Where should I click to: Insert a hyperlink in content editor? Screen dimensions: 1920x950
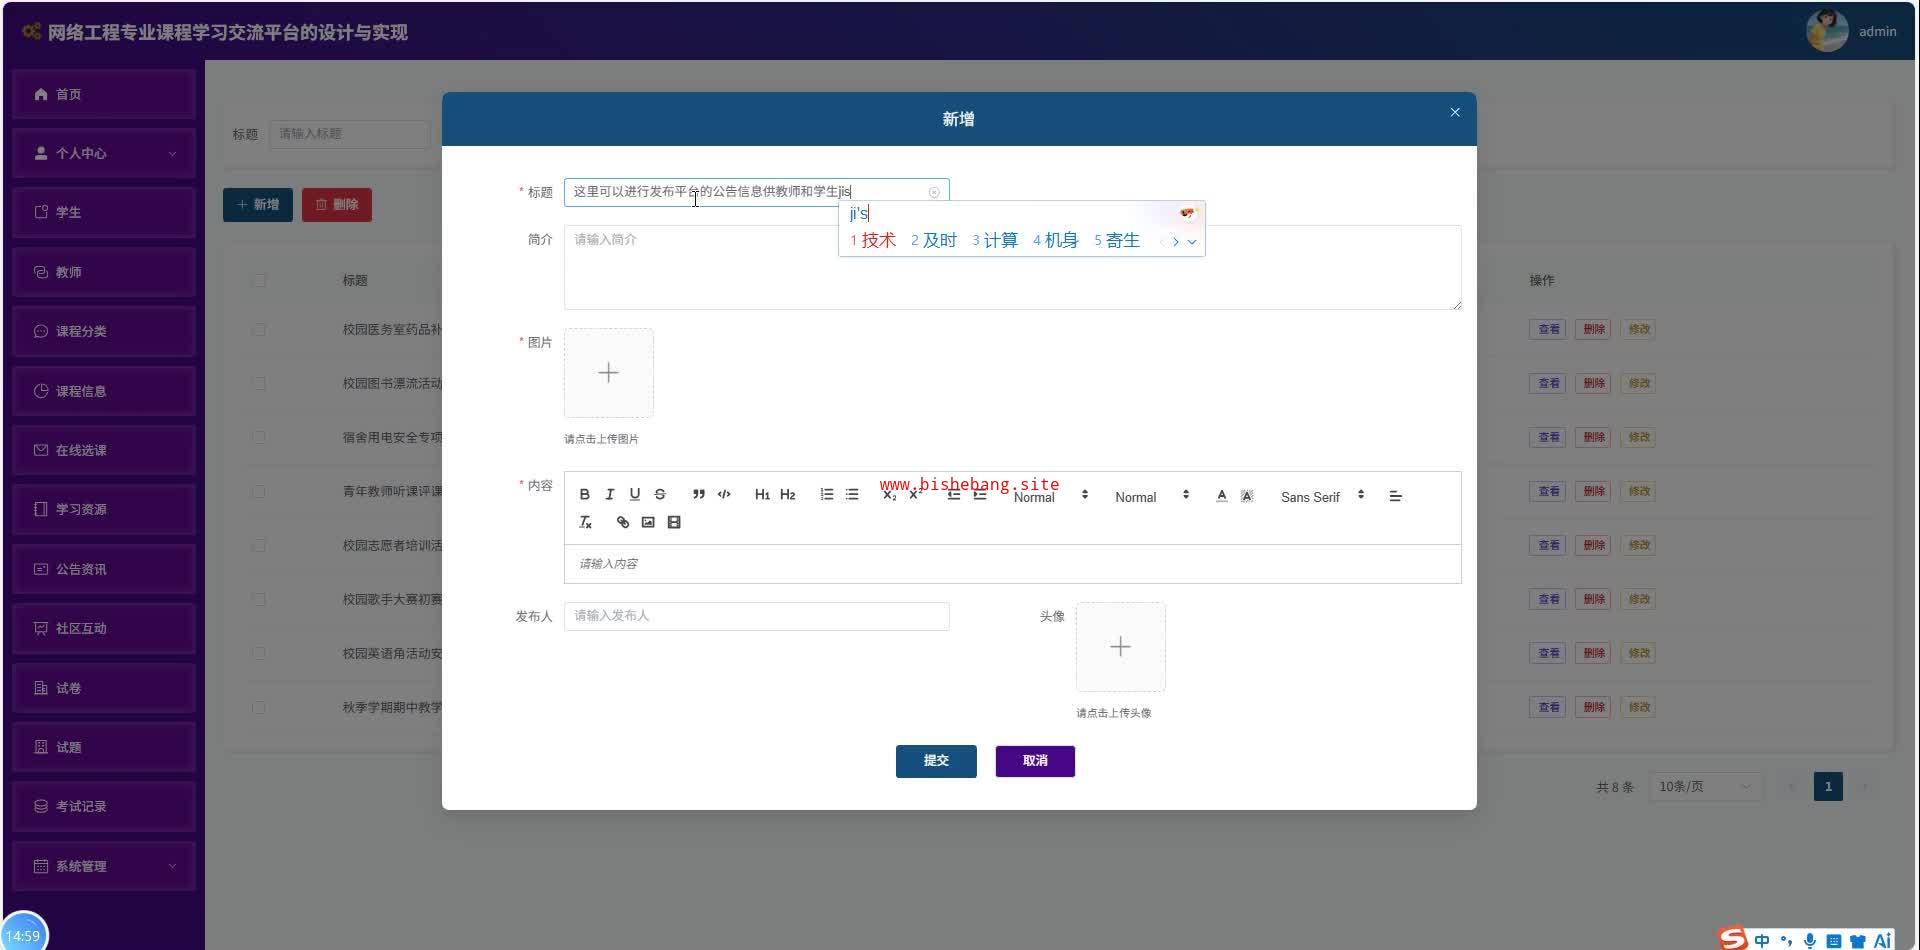[623, 522]
